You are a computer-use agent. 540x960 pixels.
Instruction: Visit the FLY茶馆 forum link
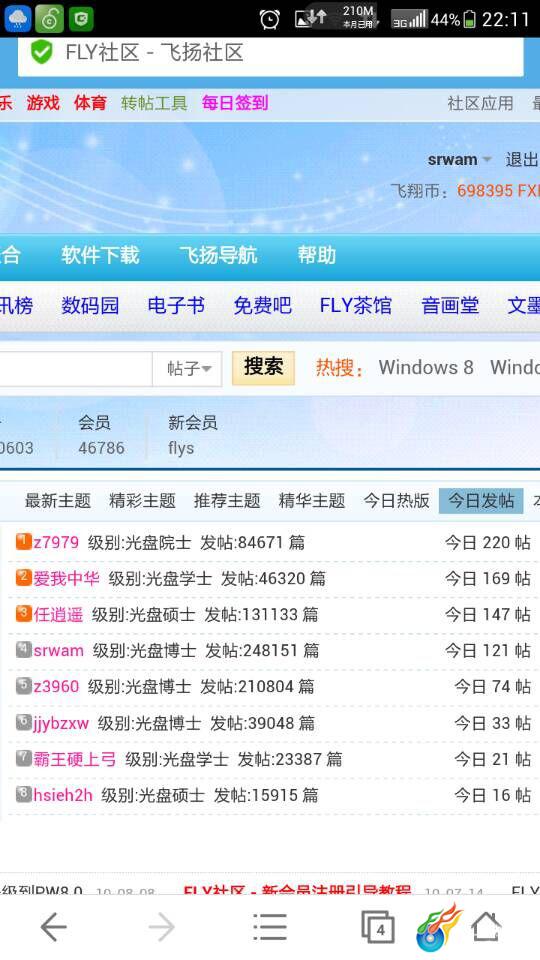coord(356,306)
